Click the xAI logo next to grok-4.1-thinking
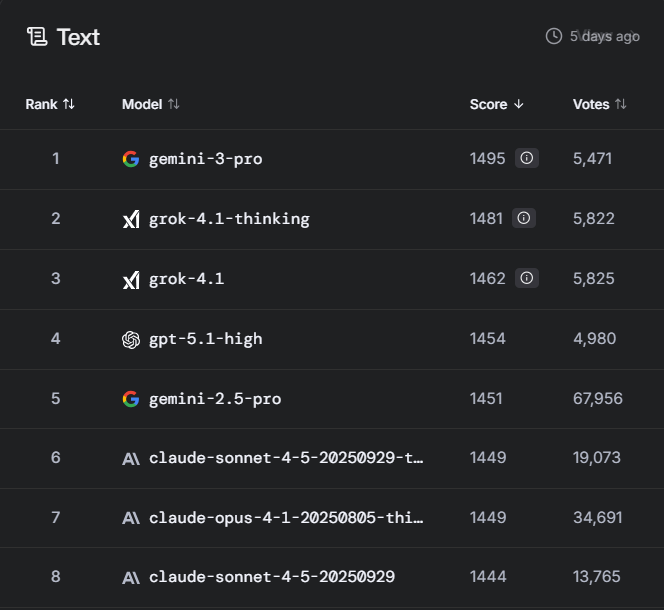Image resolution: width=664 pixels, height=610 pixels. (131, 219)
